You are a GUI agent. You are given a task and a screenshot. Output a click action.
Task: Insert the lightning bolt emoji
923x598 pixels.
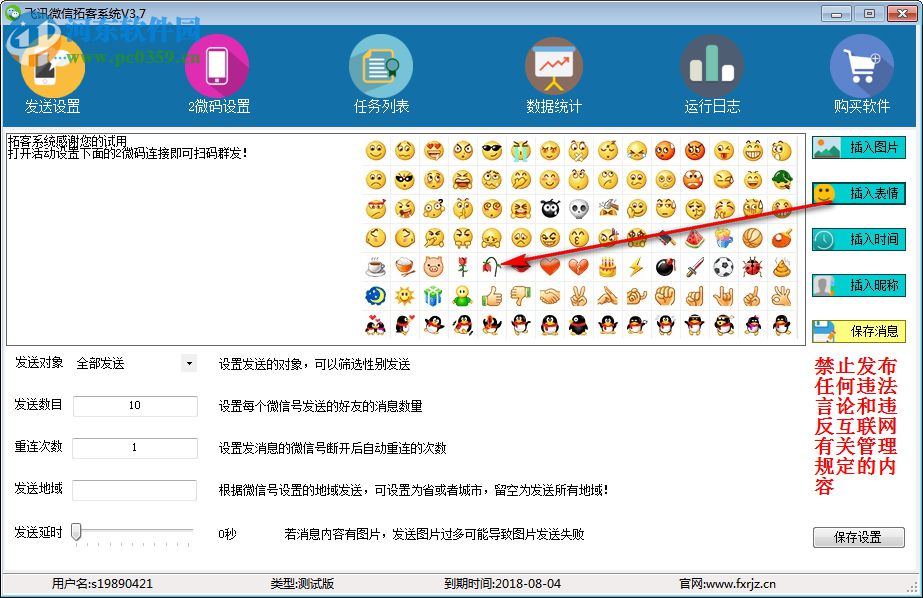(x=636, y=267)
